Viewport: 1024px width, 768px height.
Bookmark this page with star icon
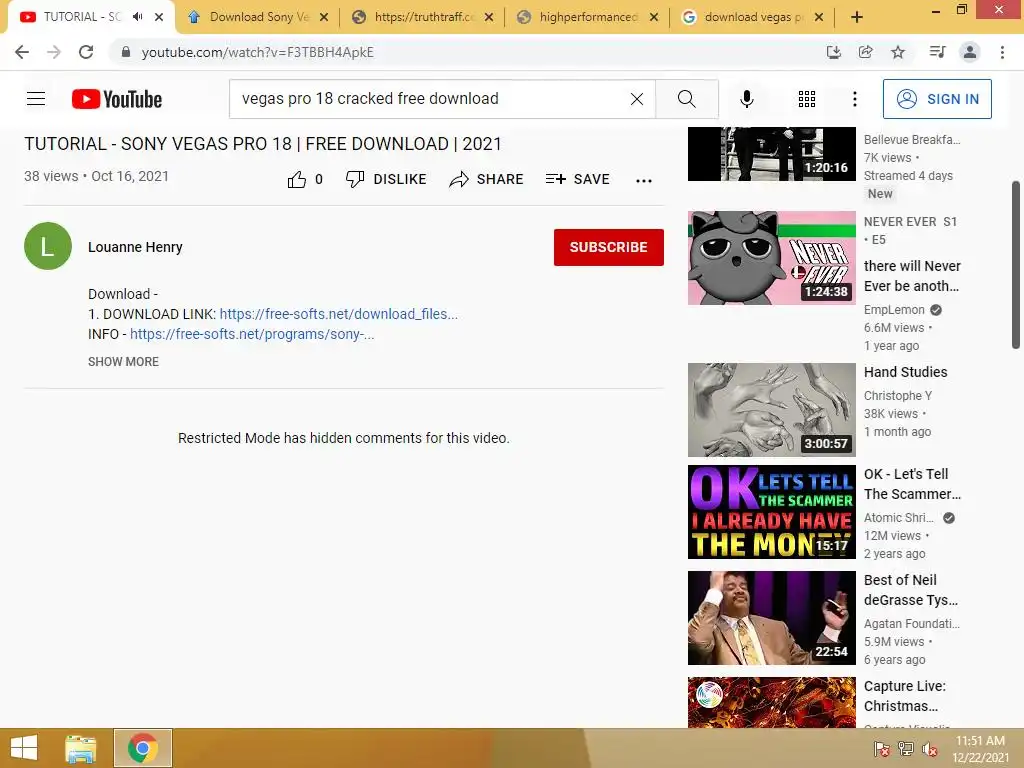898,52
